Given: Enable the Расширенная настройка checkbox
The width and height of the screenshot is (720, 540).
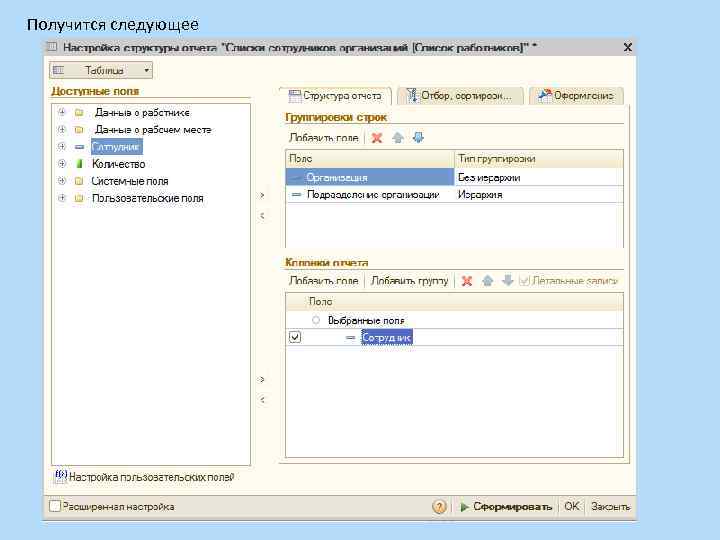Looking at the screenshot, I should tap(55, 506).
